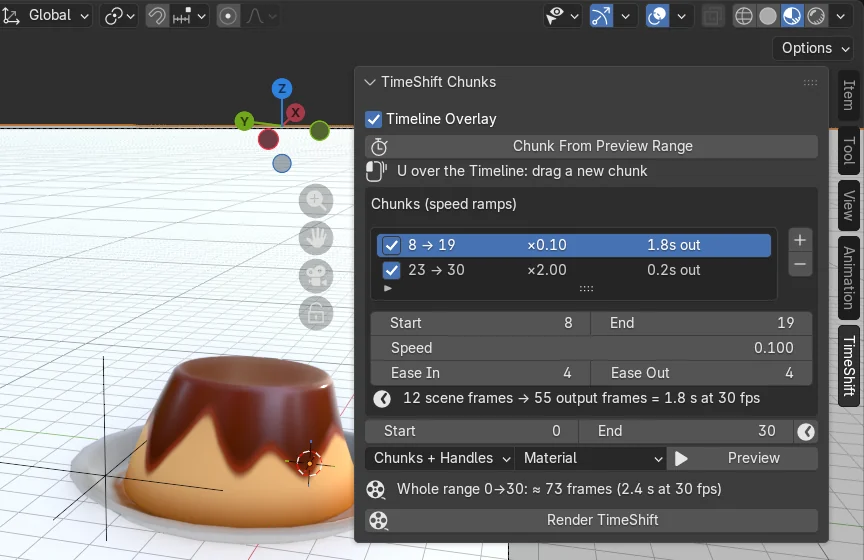This screenshot has width=864, height=560.
Task: Click the Render TimeShift button
Action: pos(591,520)
